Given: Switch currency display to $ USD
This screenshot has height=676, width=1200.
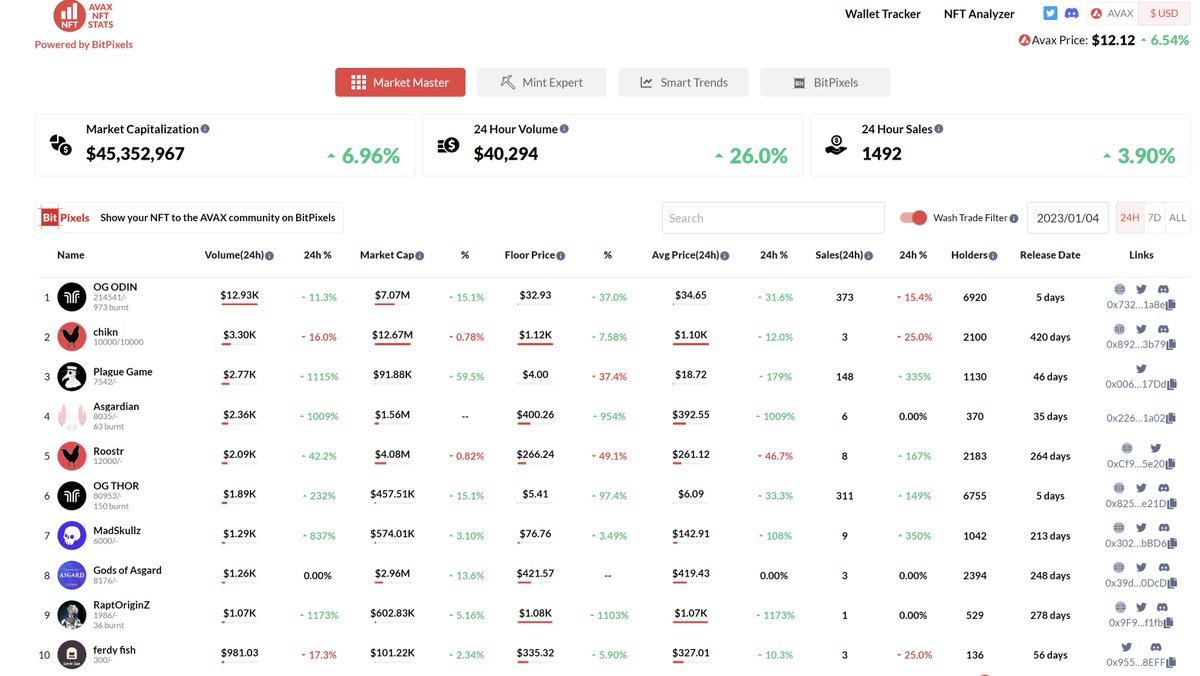Looking at the screenshot, I should click(x=1164, y=13).
